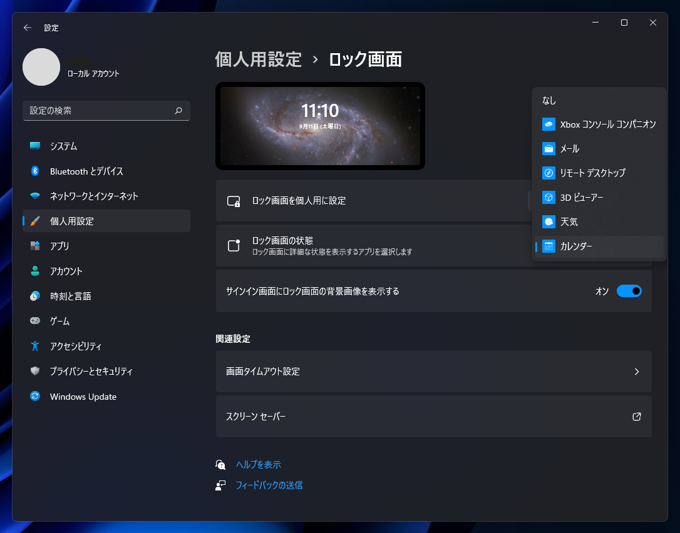Click the Mail app icon in the dropdown

tap(549, 149)
